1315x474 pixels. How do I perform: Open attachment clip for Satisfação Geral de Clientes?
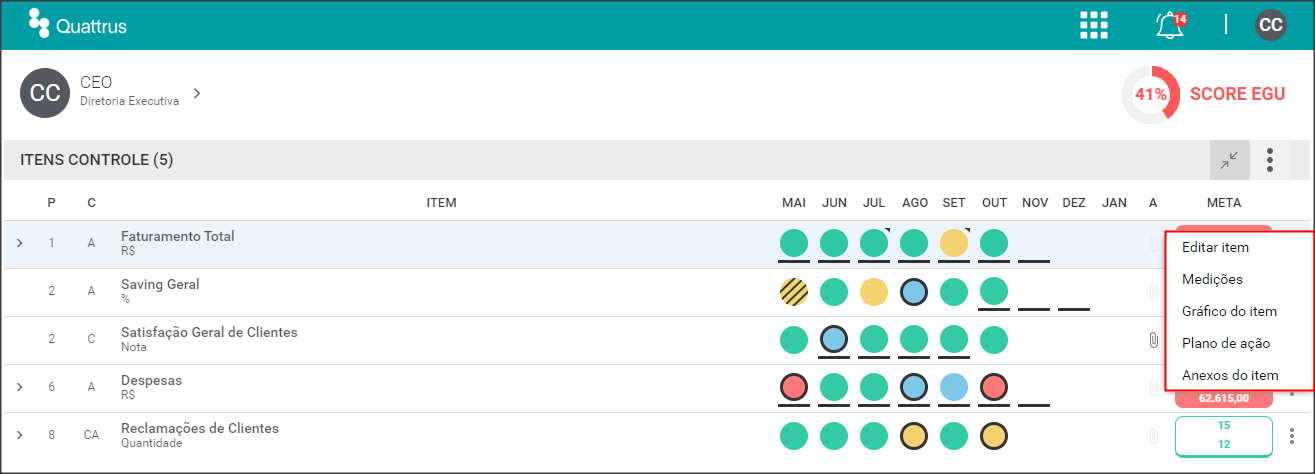pyautogui.click(x=1153, y=340)
